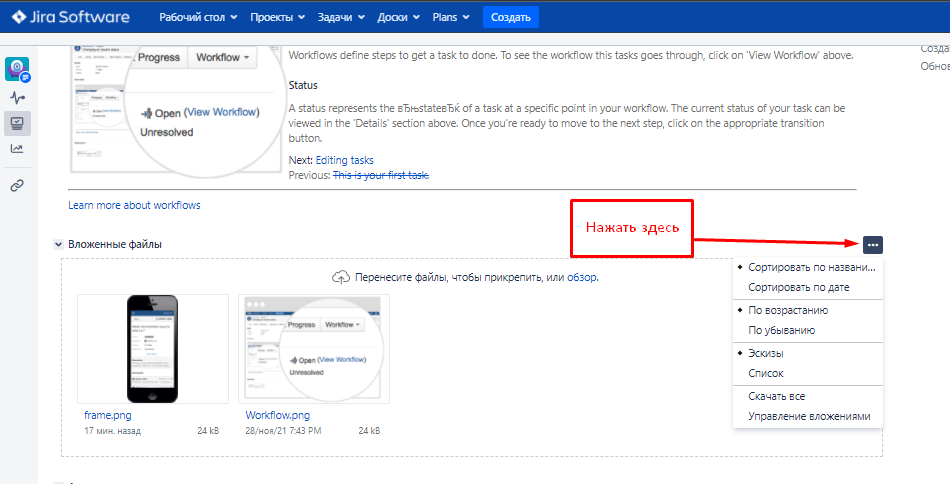Open the reports chart sidebar icon
Viewport: 950px width, 484px height.
(17, 148)
